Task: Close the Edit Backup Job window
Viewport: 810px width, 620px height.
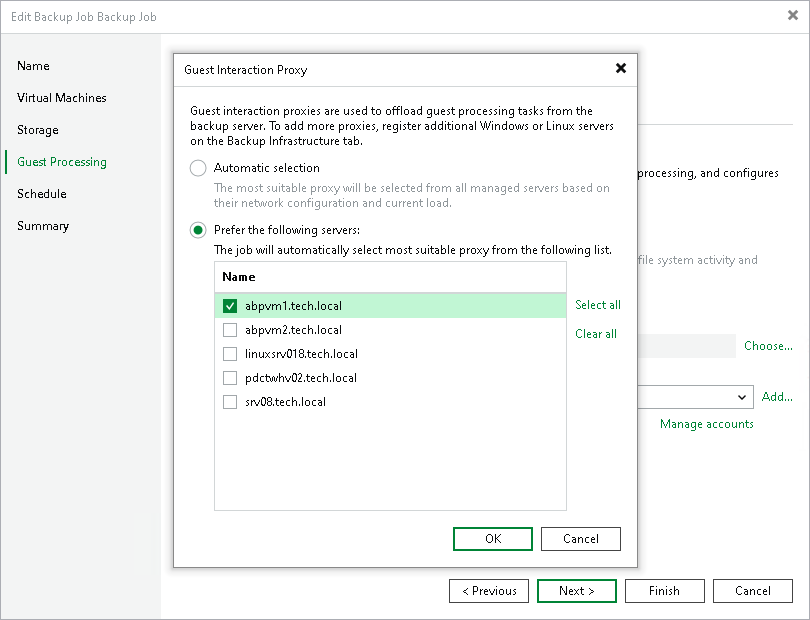Action: click(793, 16)
